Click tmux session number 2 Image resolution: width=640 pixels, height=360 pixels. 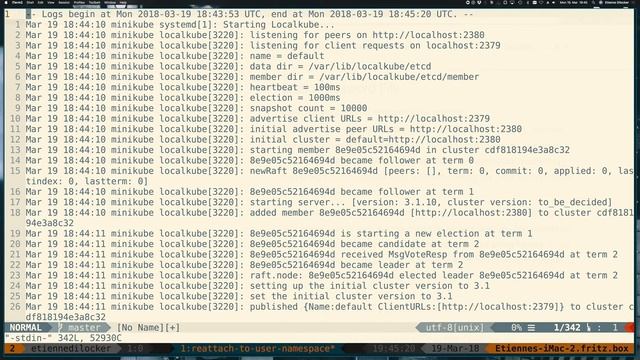[x=12, y=349]
